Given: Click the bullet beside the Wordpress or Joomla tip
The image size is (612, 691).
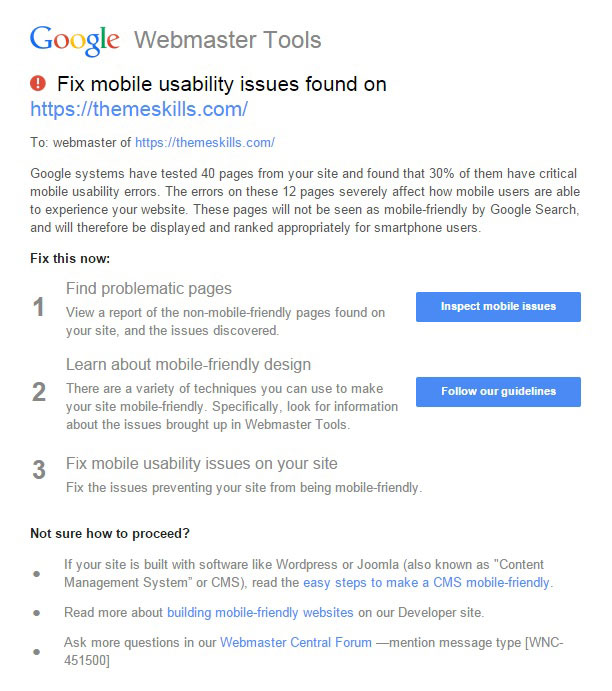Looking at the screenshot, I should point(37,574).
